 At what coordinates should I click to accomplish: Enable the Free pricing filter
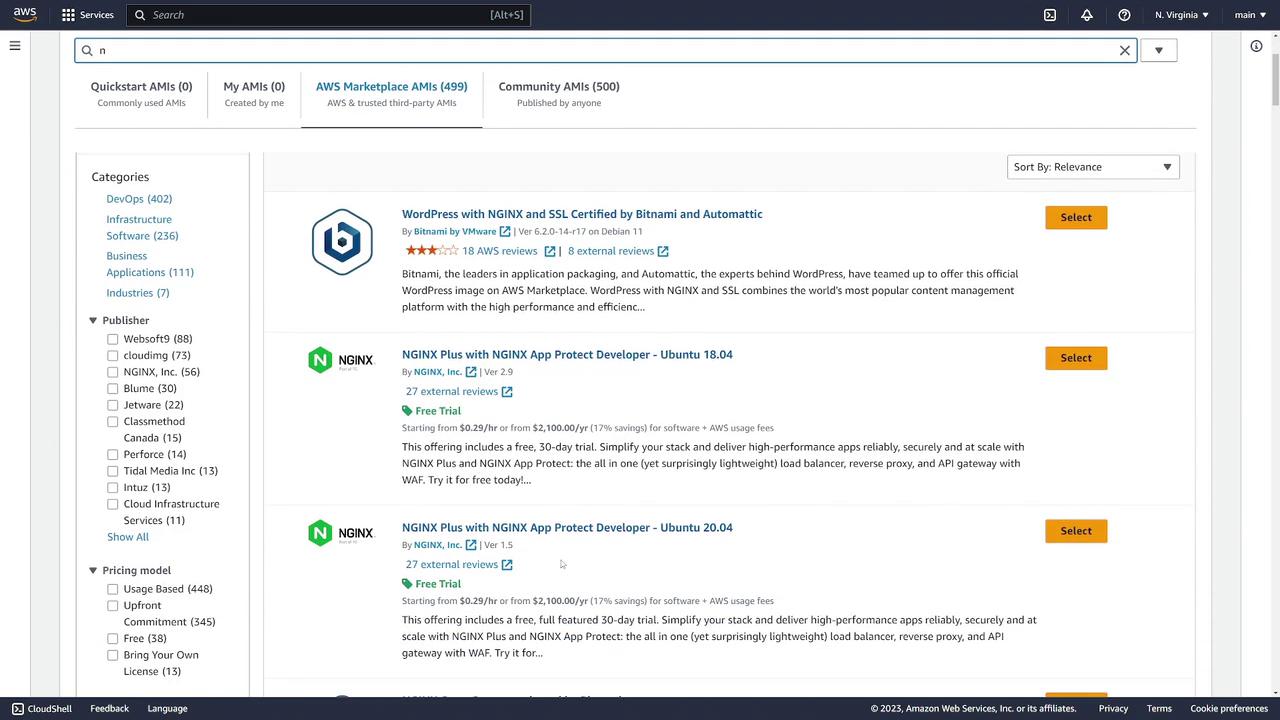[x=113, y=639]
